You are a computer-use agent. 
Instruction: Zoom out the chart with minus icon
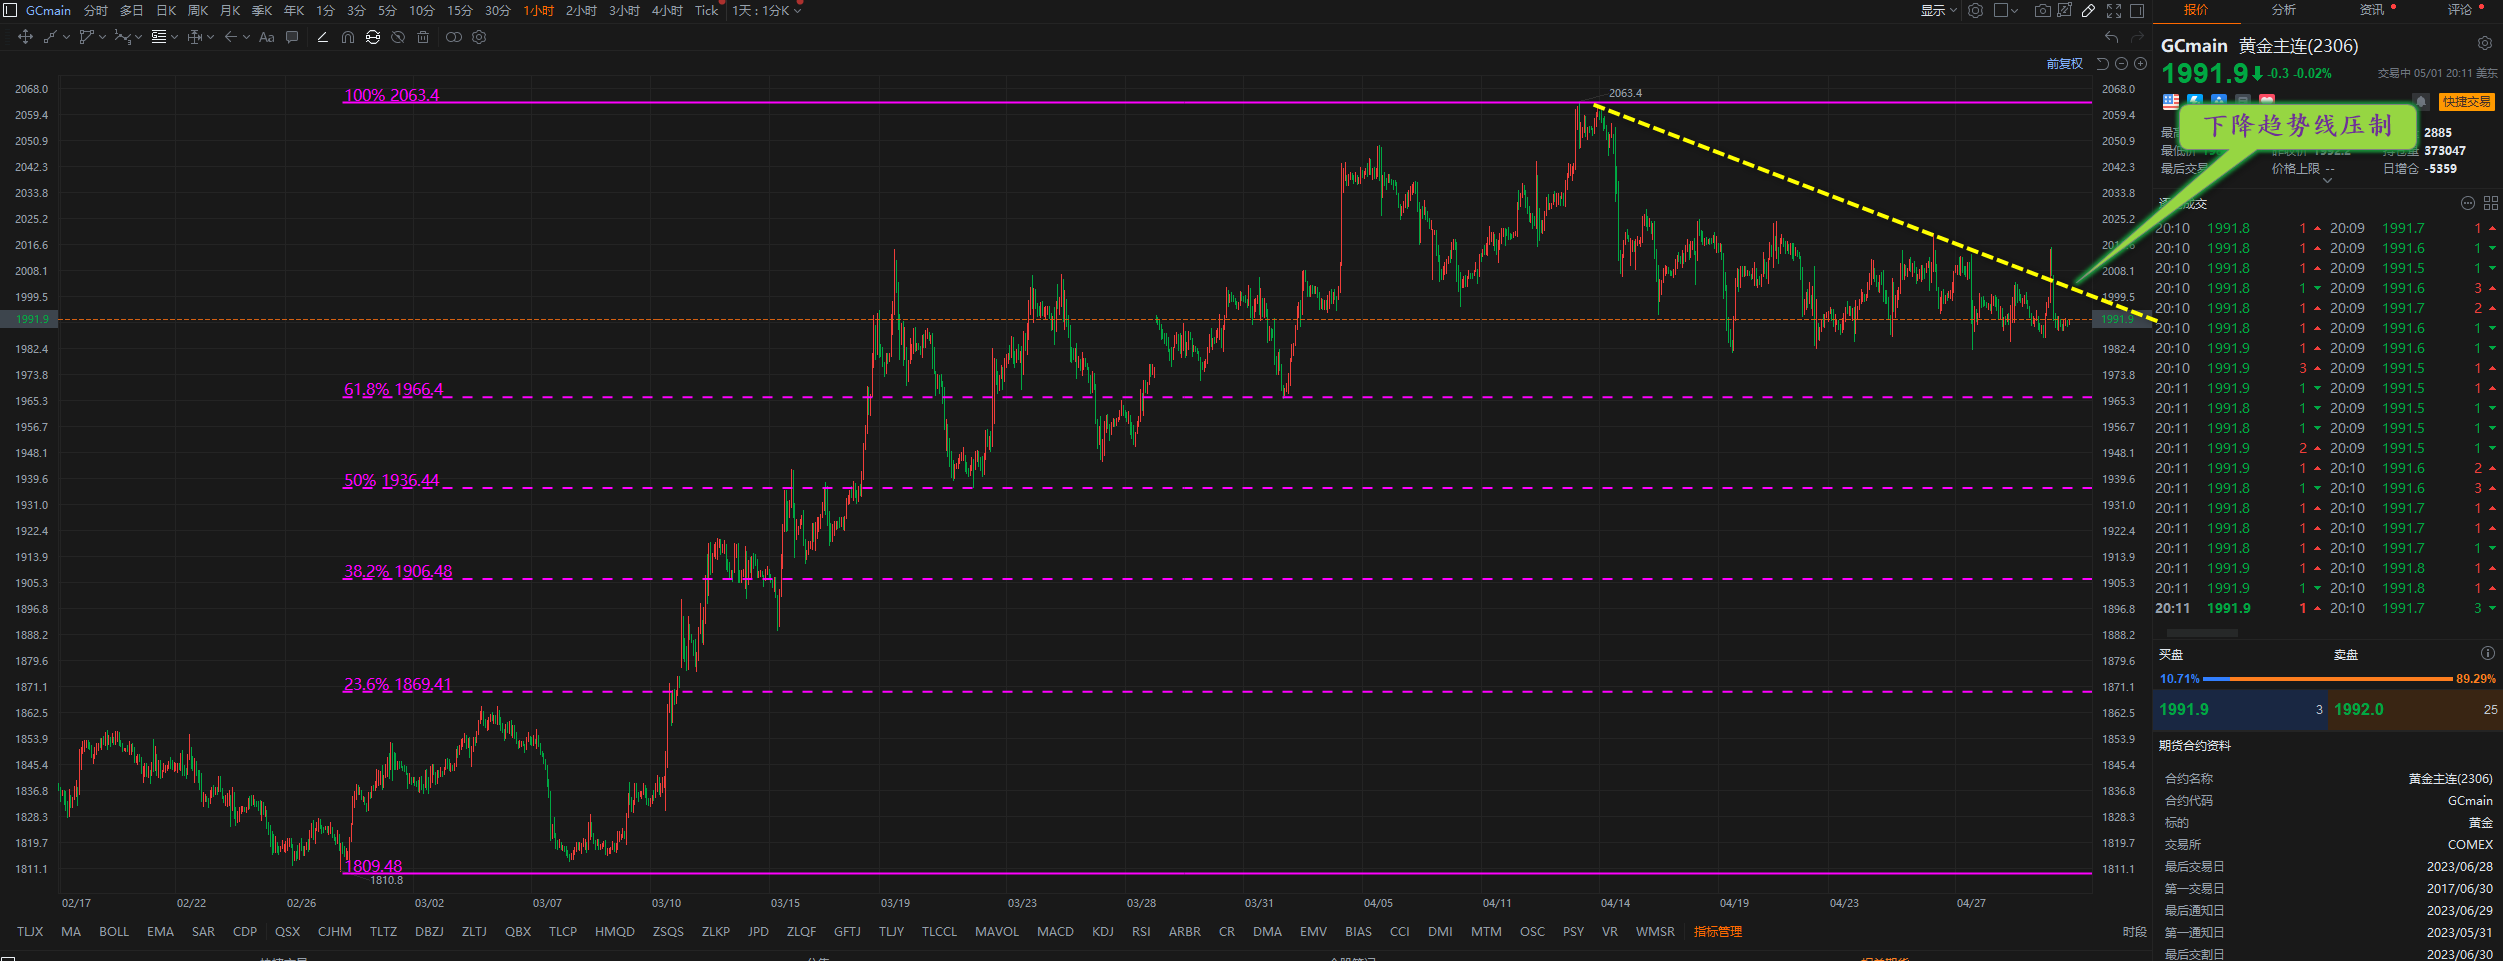click(x=2121, y=64)
